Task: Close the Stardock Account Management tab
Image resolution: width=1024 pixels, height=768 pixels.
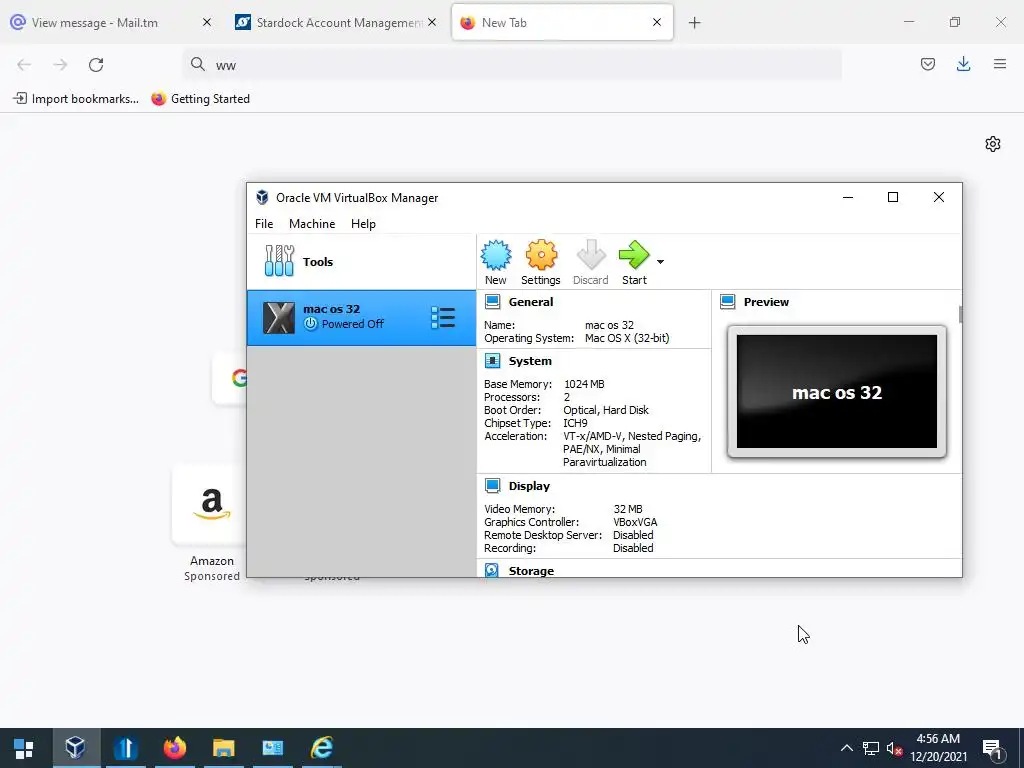Action: tap(432, 22)
